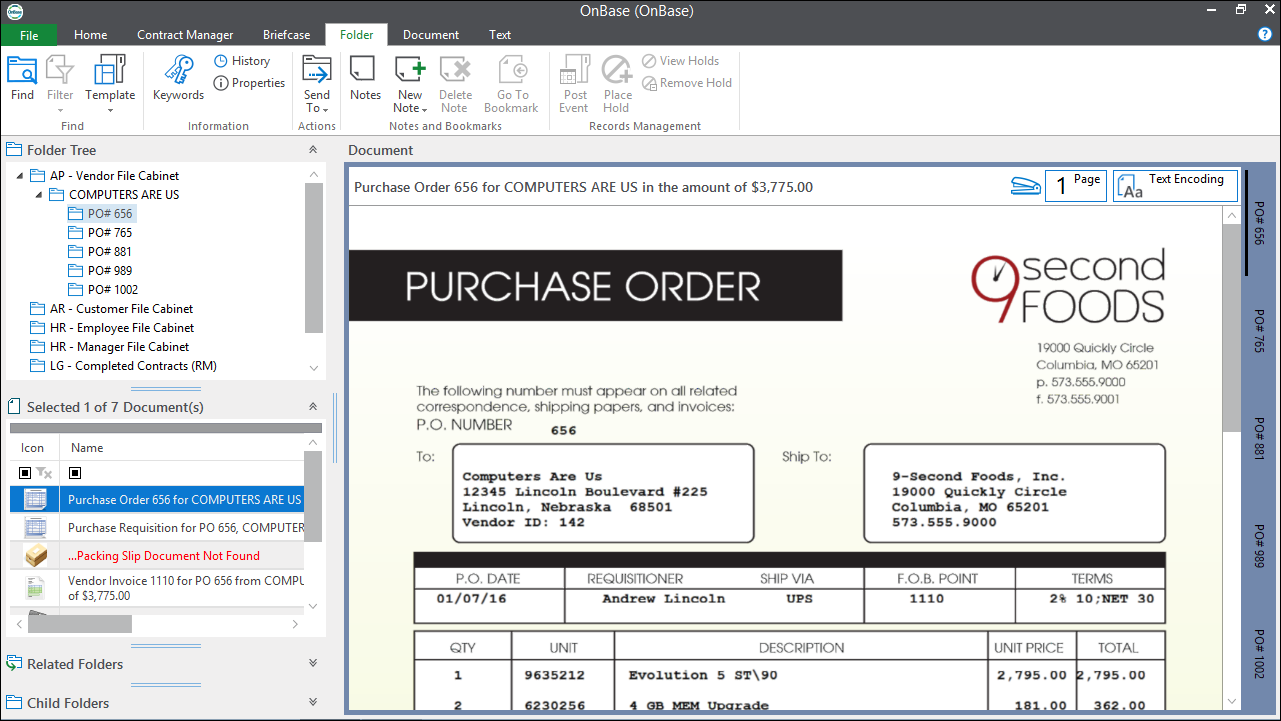Viewport: 1281px width, 721px height.
Task: Open the Notes viewer
Action: click(x=365, y=78)
